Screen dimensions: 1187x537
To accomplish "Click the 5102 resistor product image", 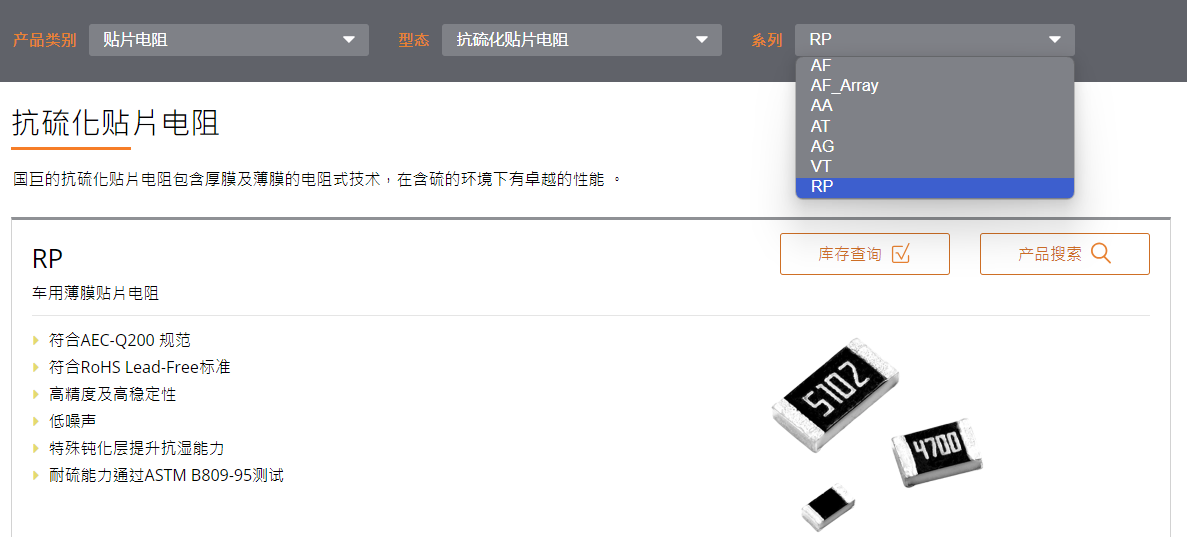I will [x=836, y=395].
